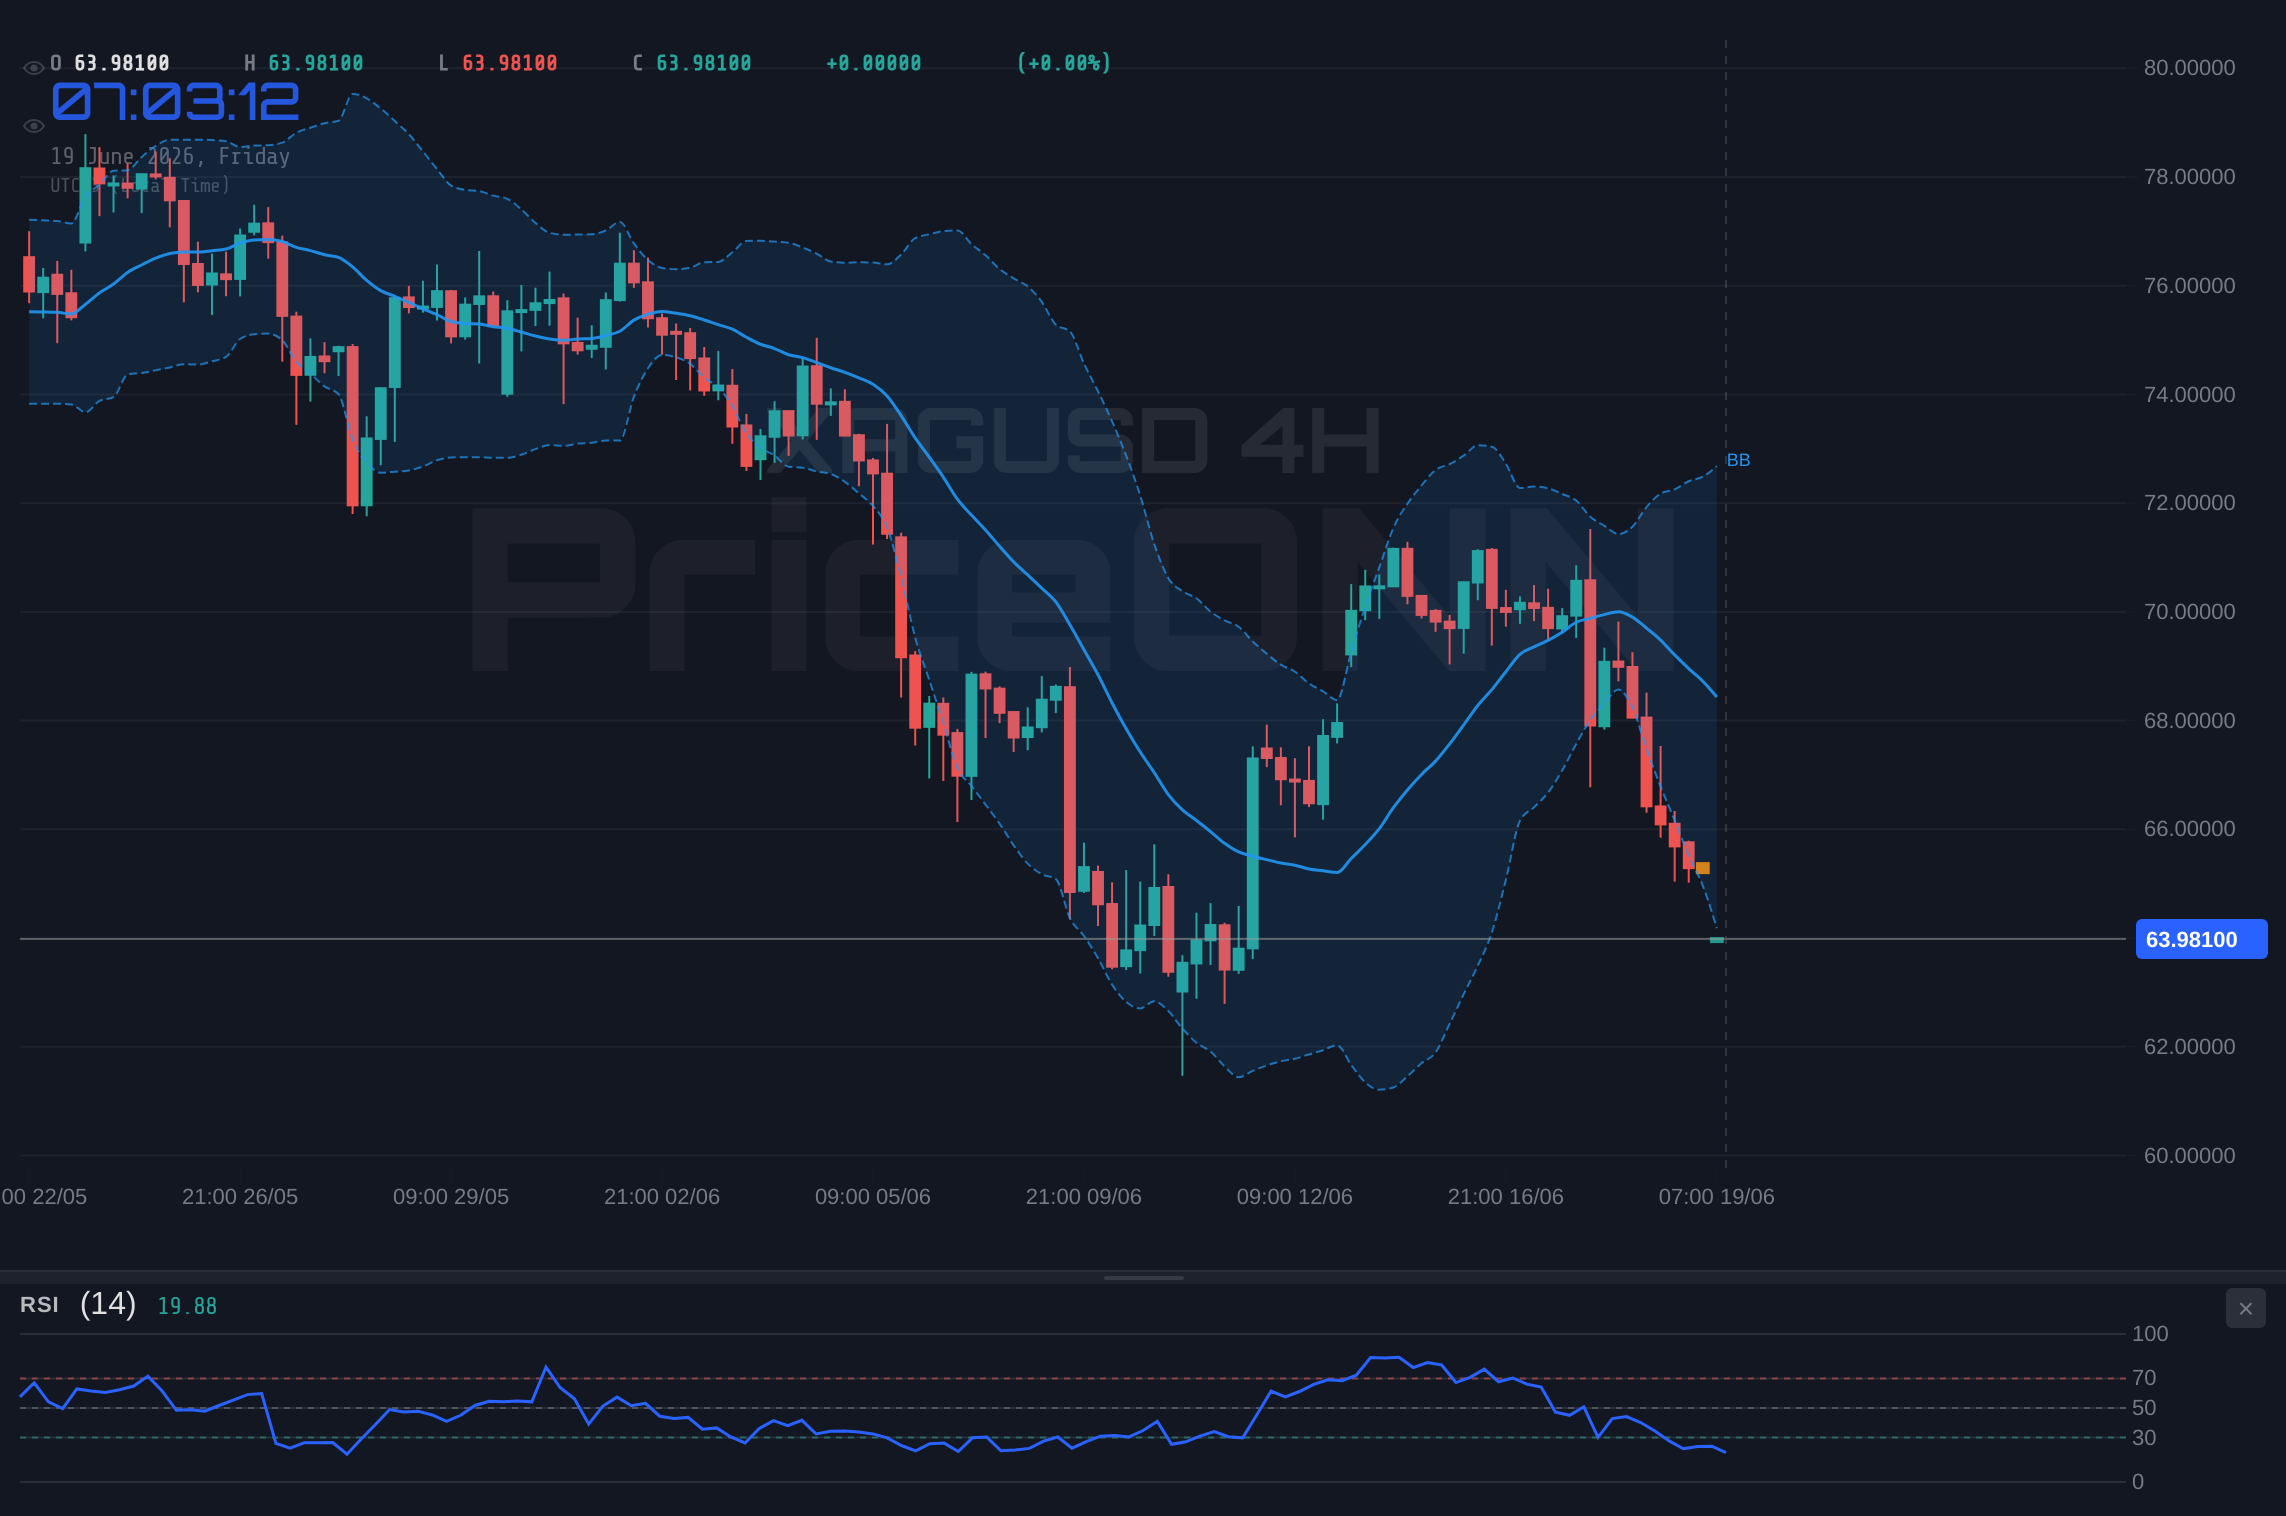Click the 76.00000 price axis label

pyautogui.click(x=2189, y=286)
